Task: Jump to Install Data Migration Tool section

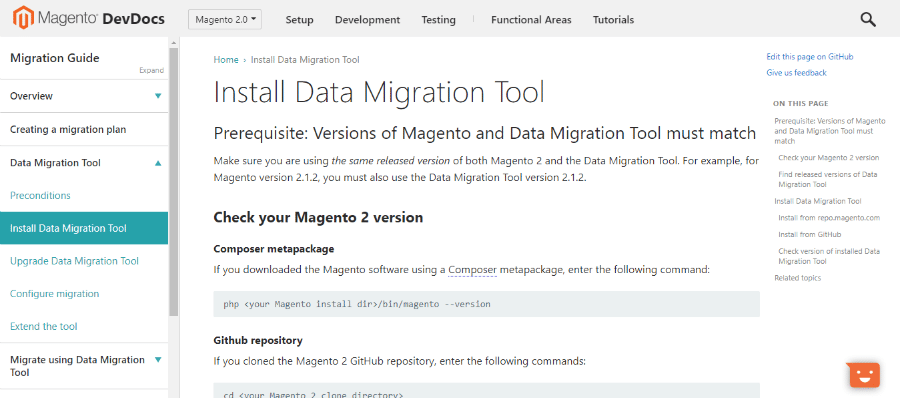Action: pyautogui.click(x=817, y=202)
